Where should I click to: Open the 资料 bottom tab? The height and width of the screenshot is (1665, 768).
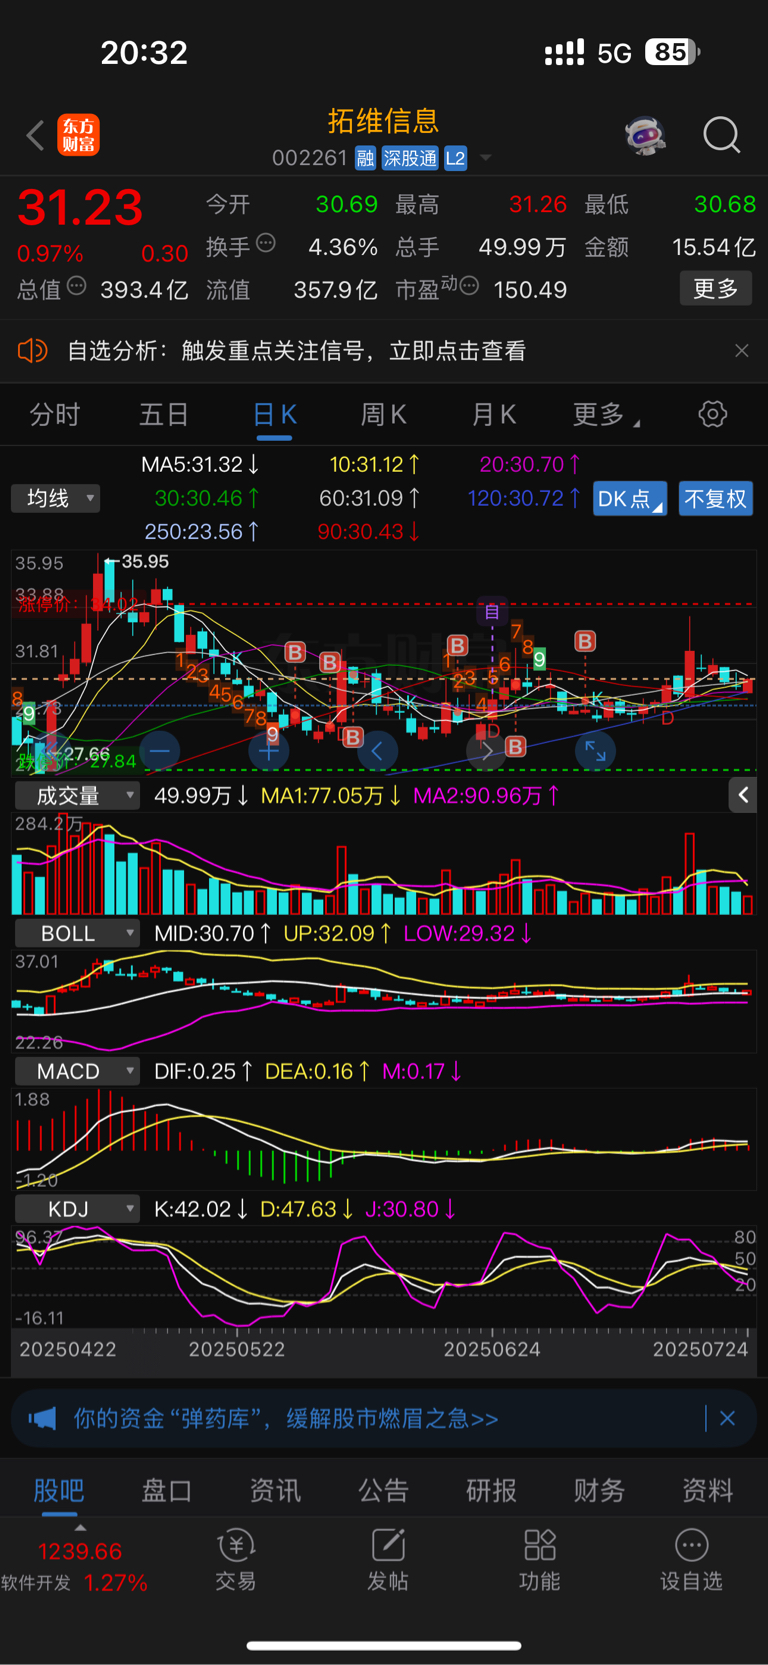pyautogui.click(x=708, y=1491)
